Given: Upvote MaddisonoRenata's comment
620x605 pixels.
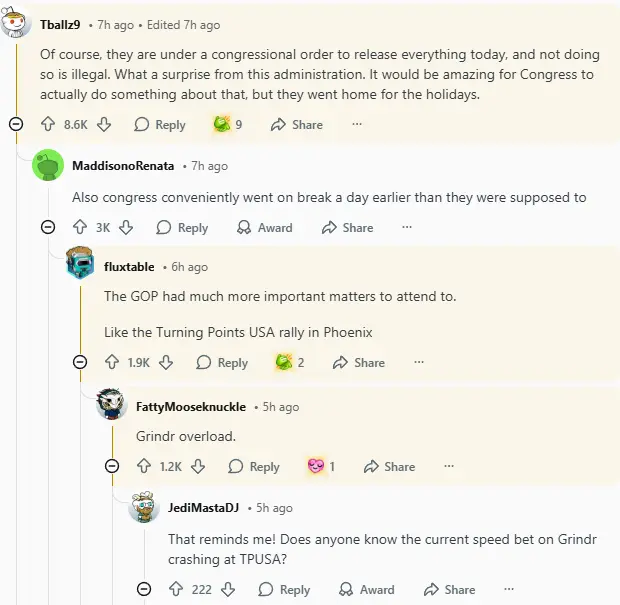Looking at the screenshot, I should pos(80,227).
